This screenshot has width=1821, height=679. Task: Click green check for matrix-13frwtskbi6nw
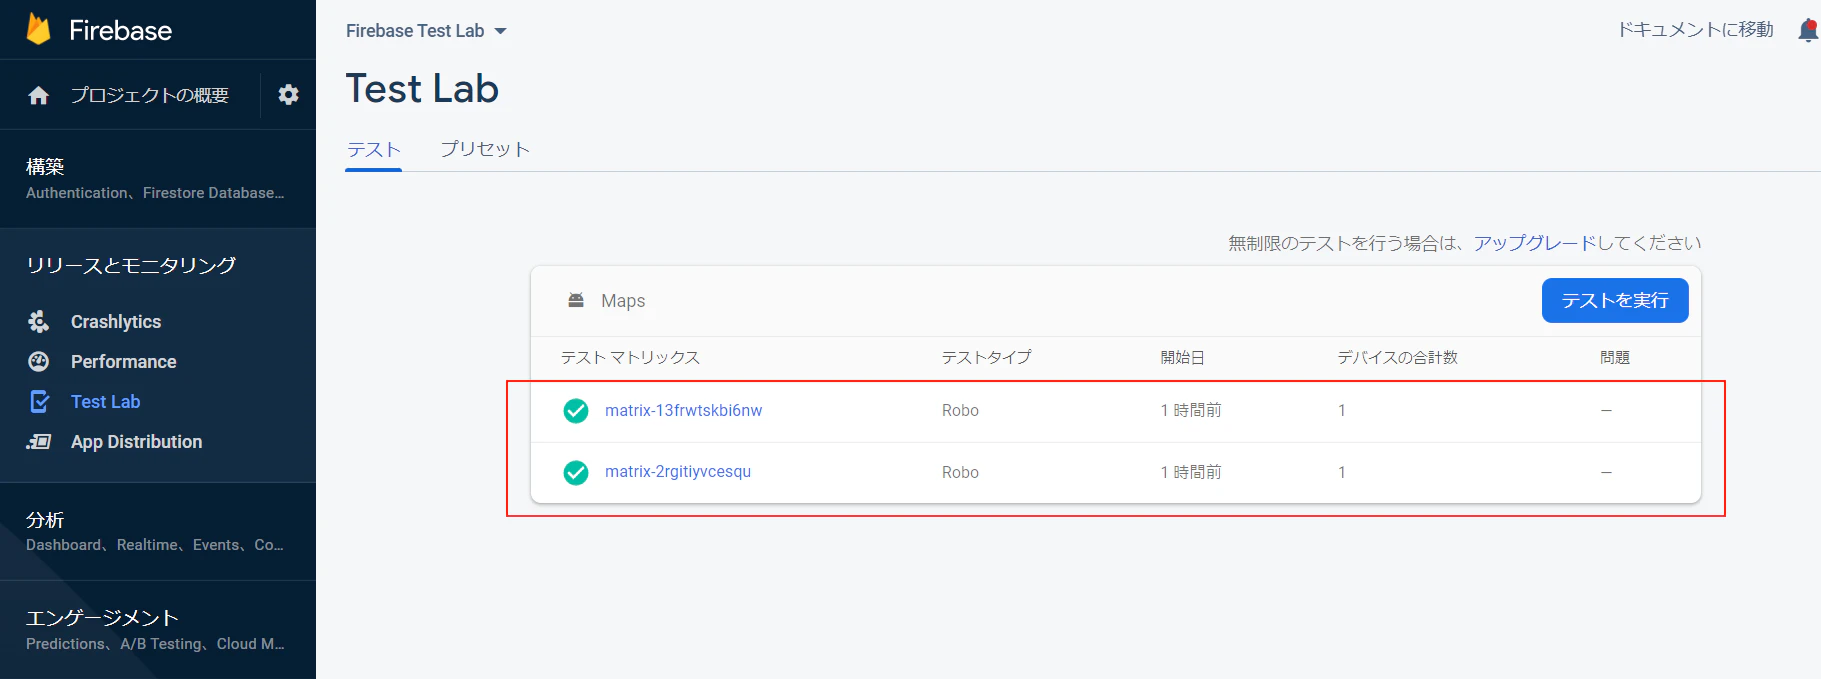click(576, 411)
